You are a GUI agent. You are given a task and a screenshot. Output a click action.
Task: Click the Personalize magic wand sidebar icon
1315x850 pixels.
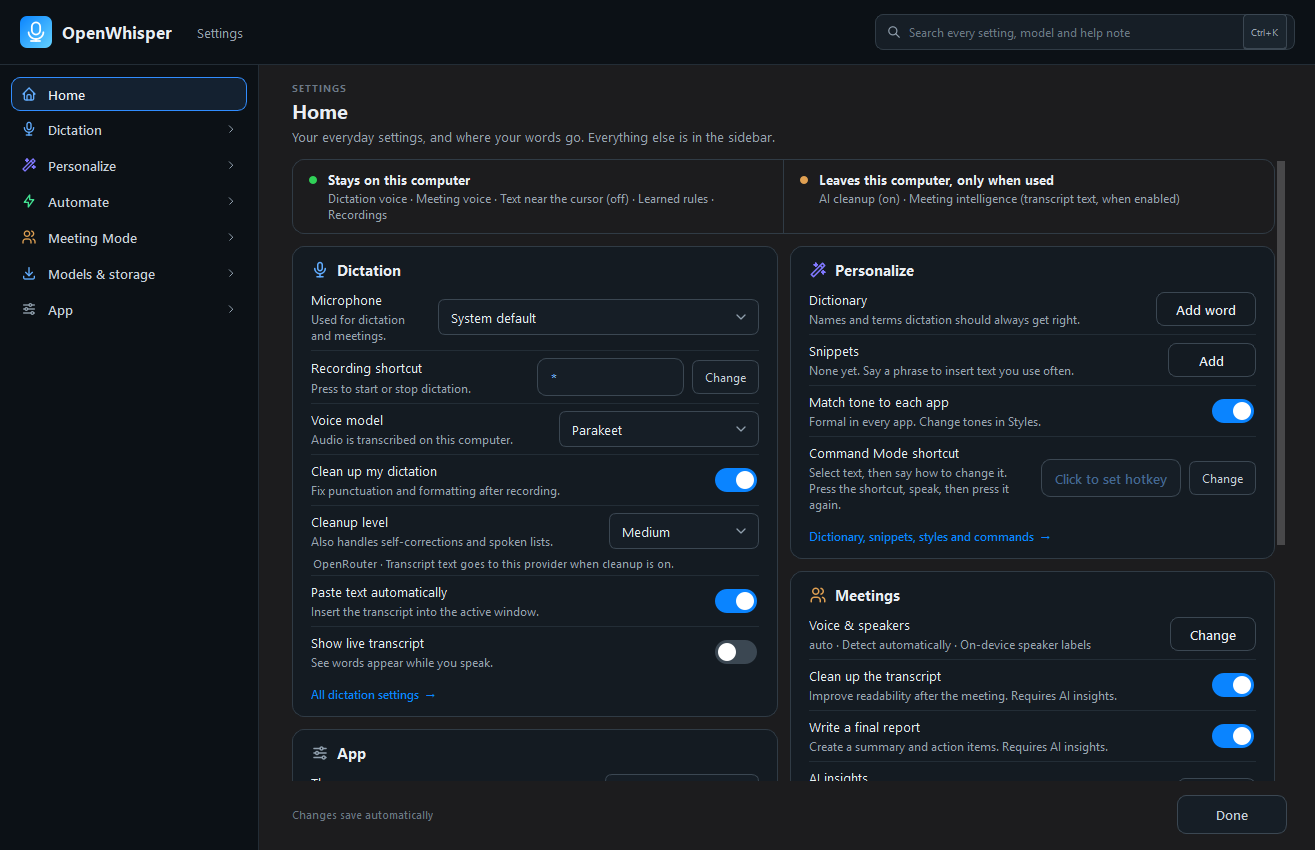(x=29, y=166)
